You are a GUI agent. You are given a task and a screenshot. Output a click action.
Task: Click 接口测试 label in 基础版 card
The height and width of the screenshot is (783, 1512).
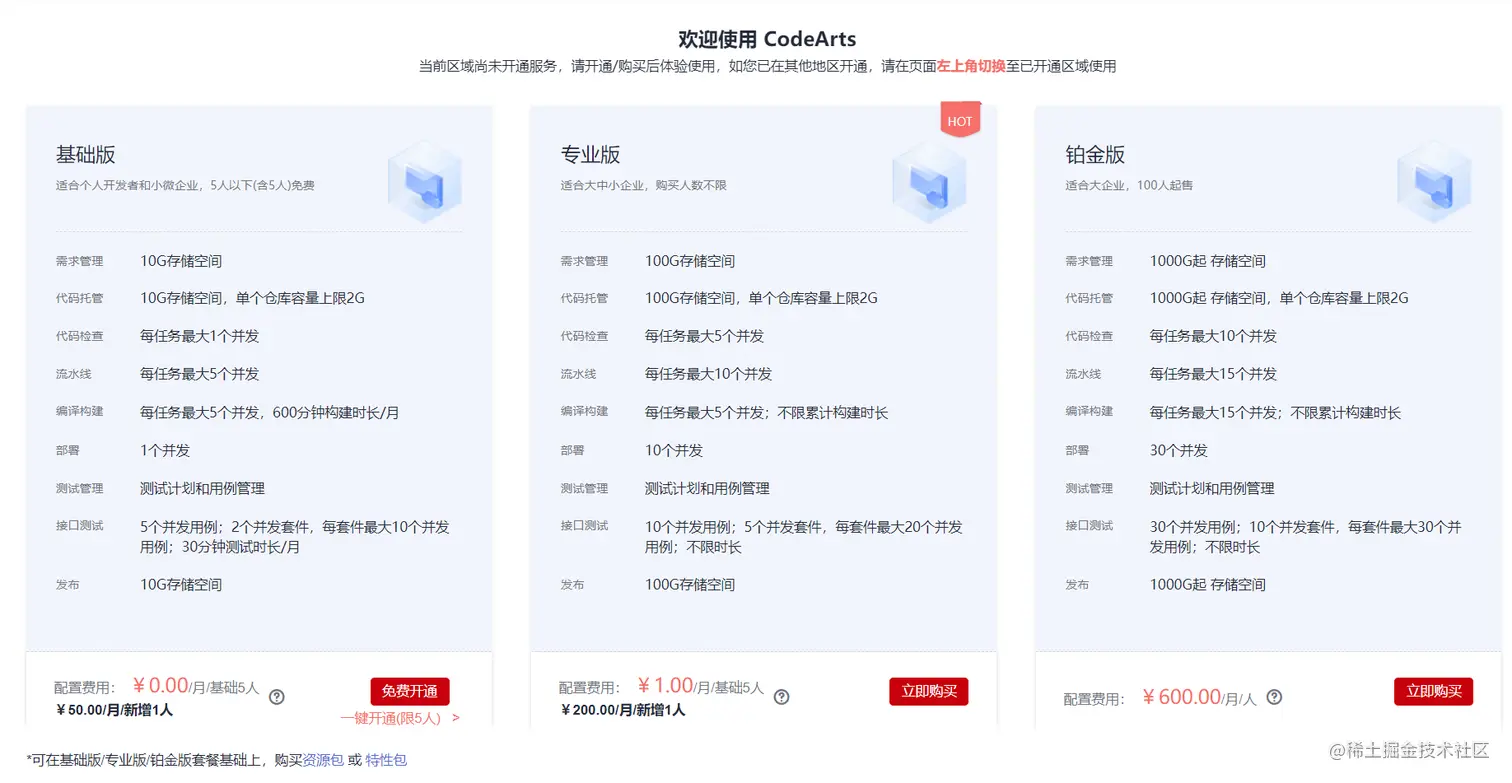(80, 525)
